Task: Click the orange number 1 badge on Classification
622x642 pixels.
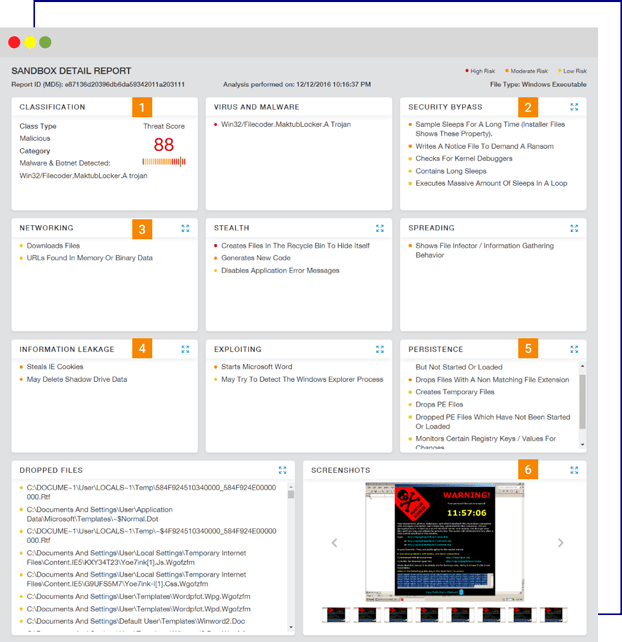Action: 143,107
